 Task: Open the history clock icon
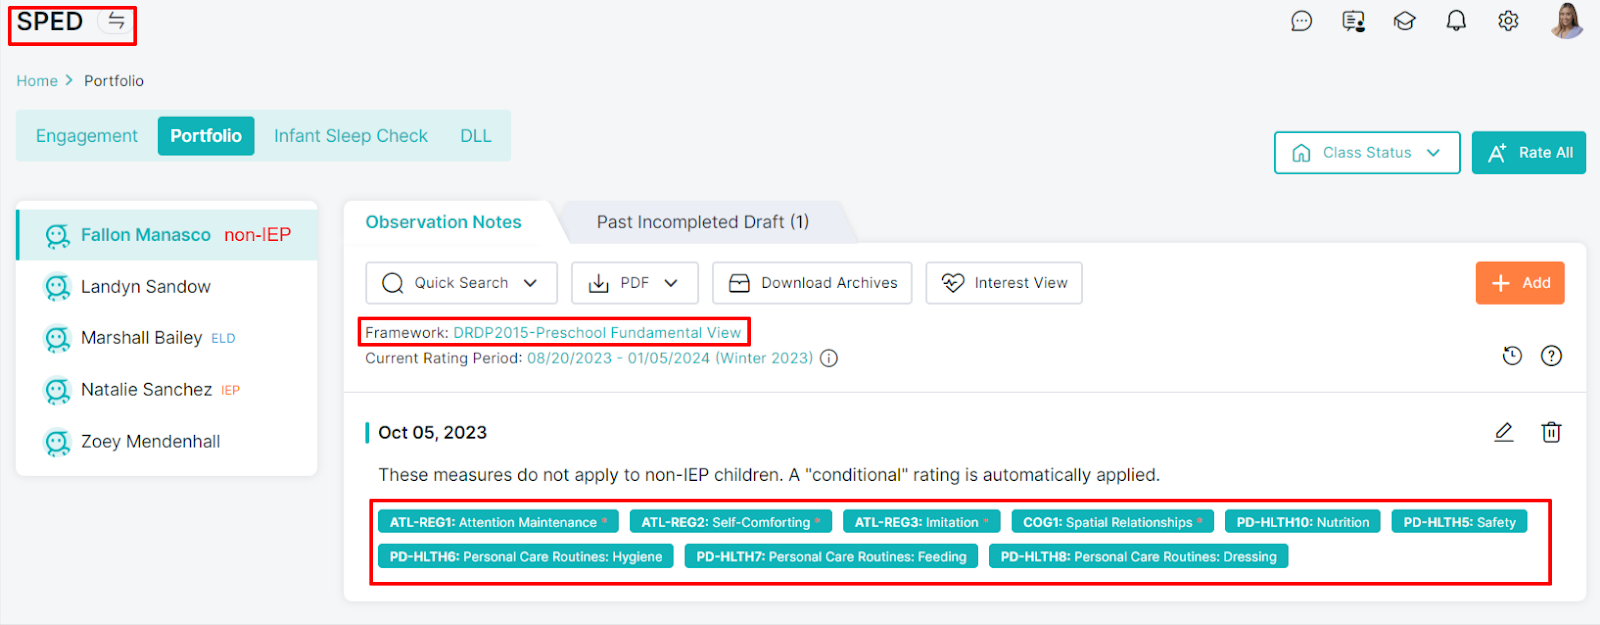point(1512,356)
